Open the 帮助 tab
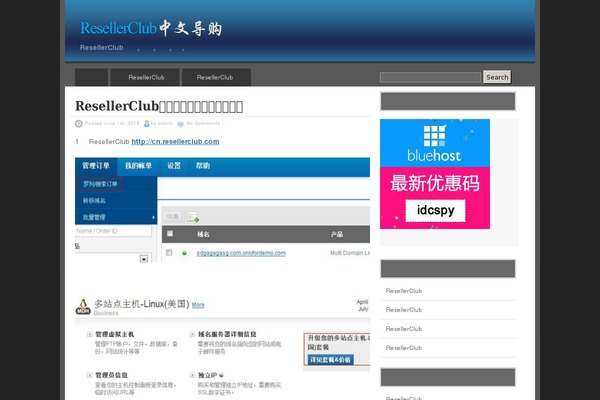Screen dimensions: 600x400 point(203,166)
